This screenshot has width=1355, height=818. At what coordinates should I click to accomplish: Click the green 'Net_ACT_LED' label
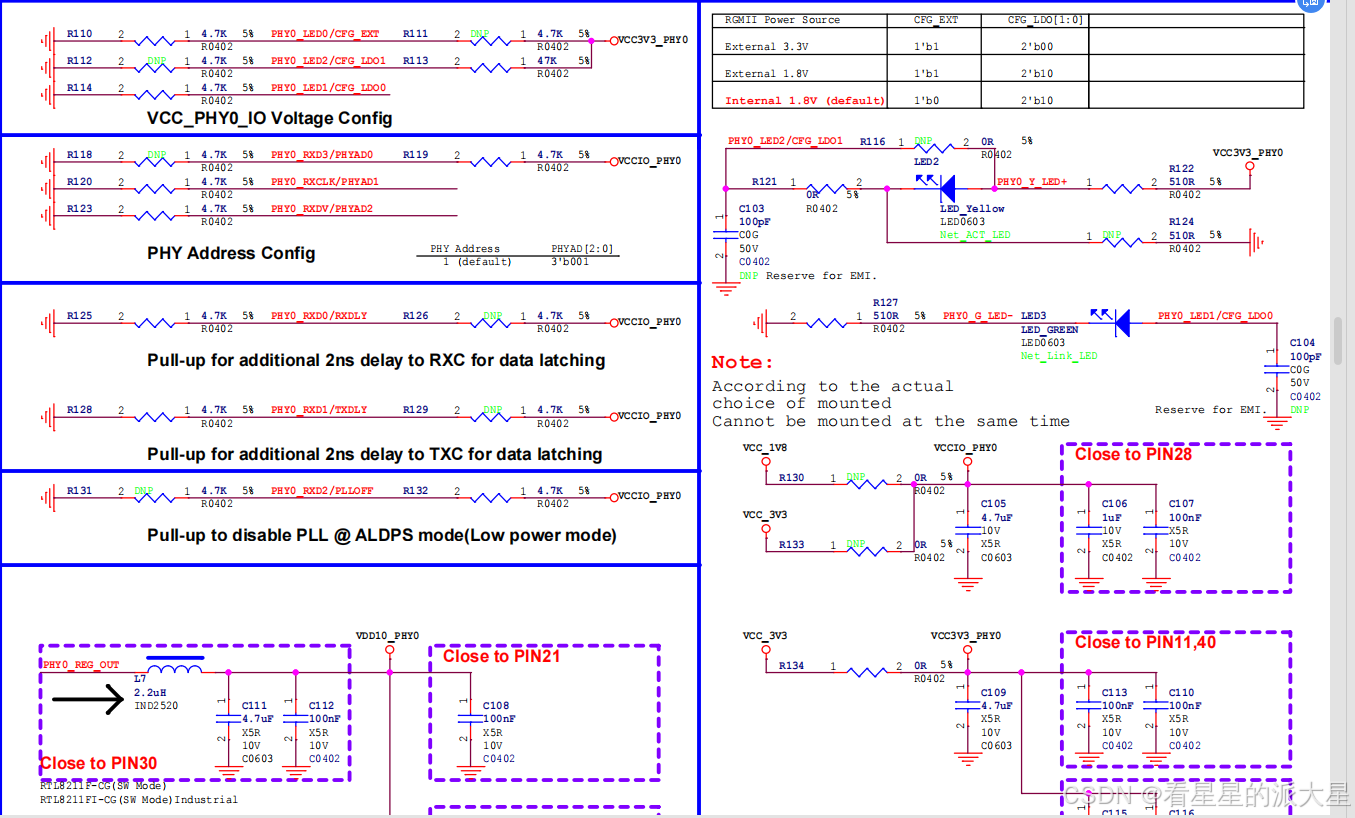975,235
